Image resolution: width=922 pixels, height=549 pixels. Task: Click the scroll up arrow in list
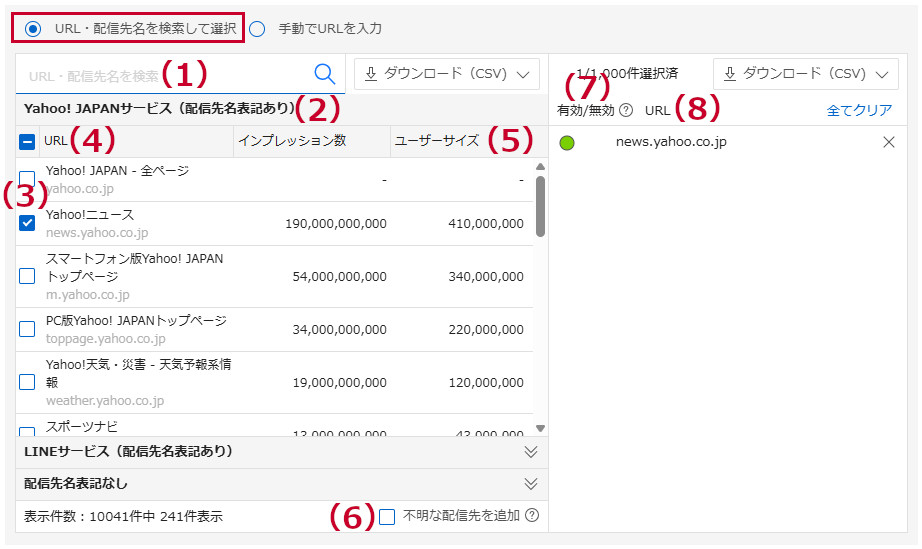click(540, 167)
